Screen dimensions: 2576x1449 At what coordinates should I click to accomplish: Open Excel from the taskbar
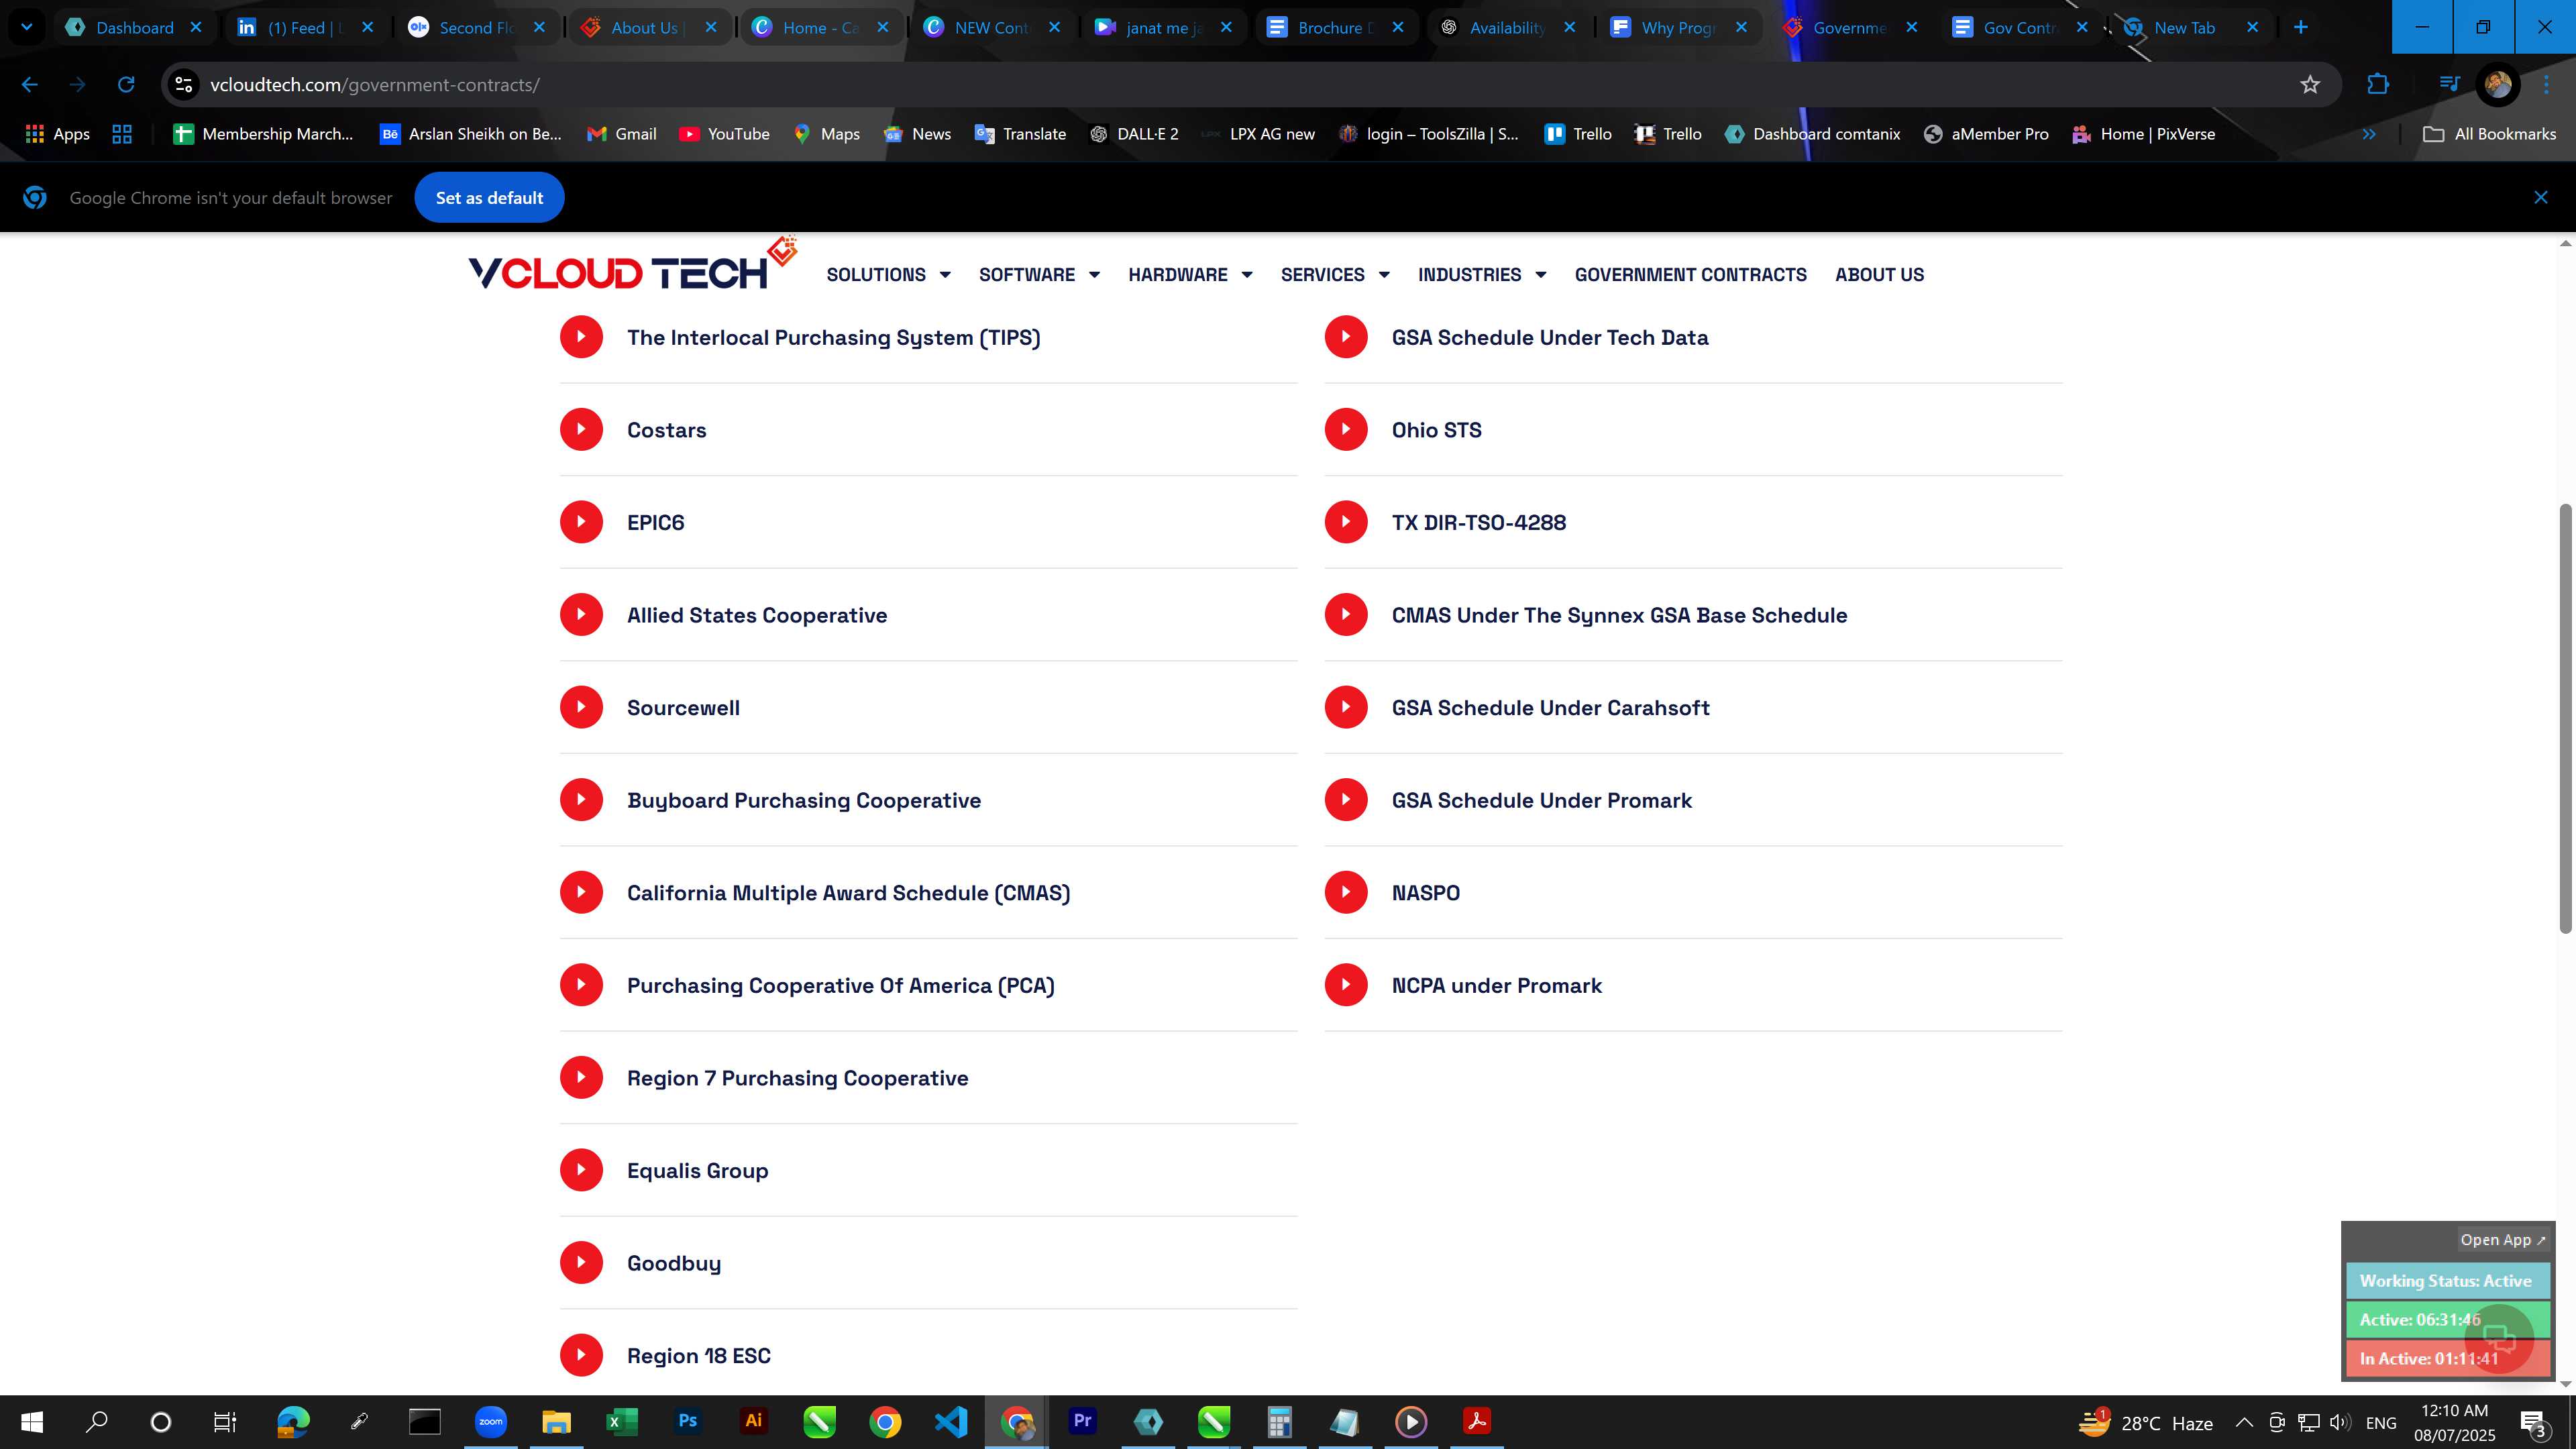pyautogui.click(x=622, y=1422)
